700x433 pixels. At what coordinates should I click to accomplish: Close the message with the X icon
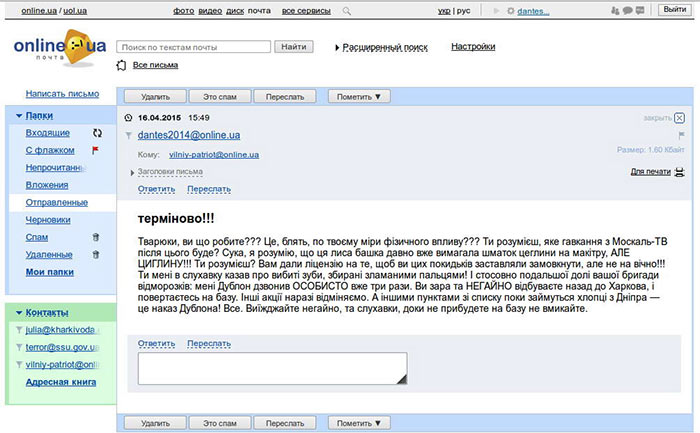679,118
